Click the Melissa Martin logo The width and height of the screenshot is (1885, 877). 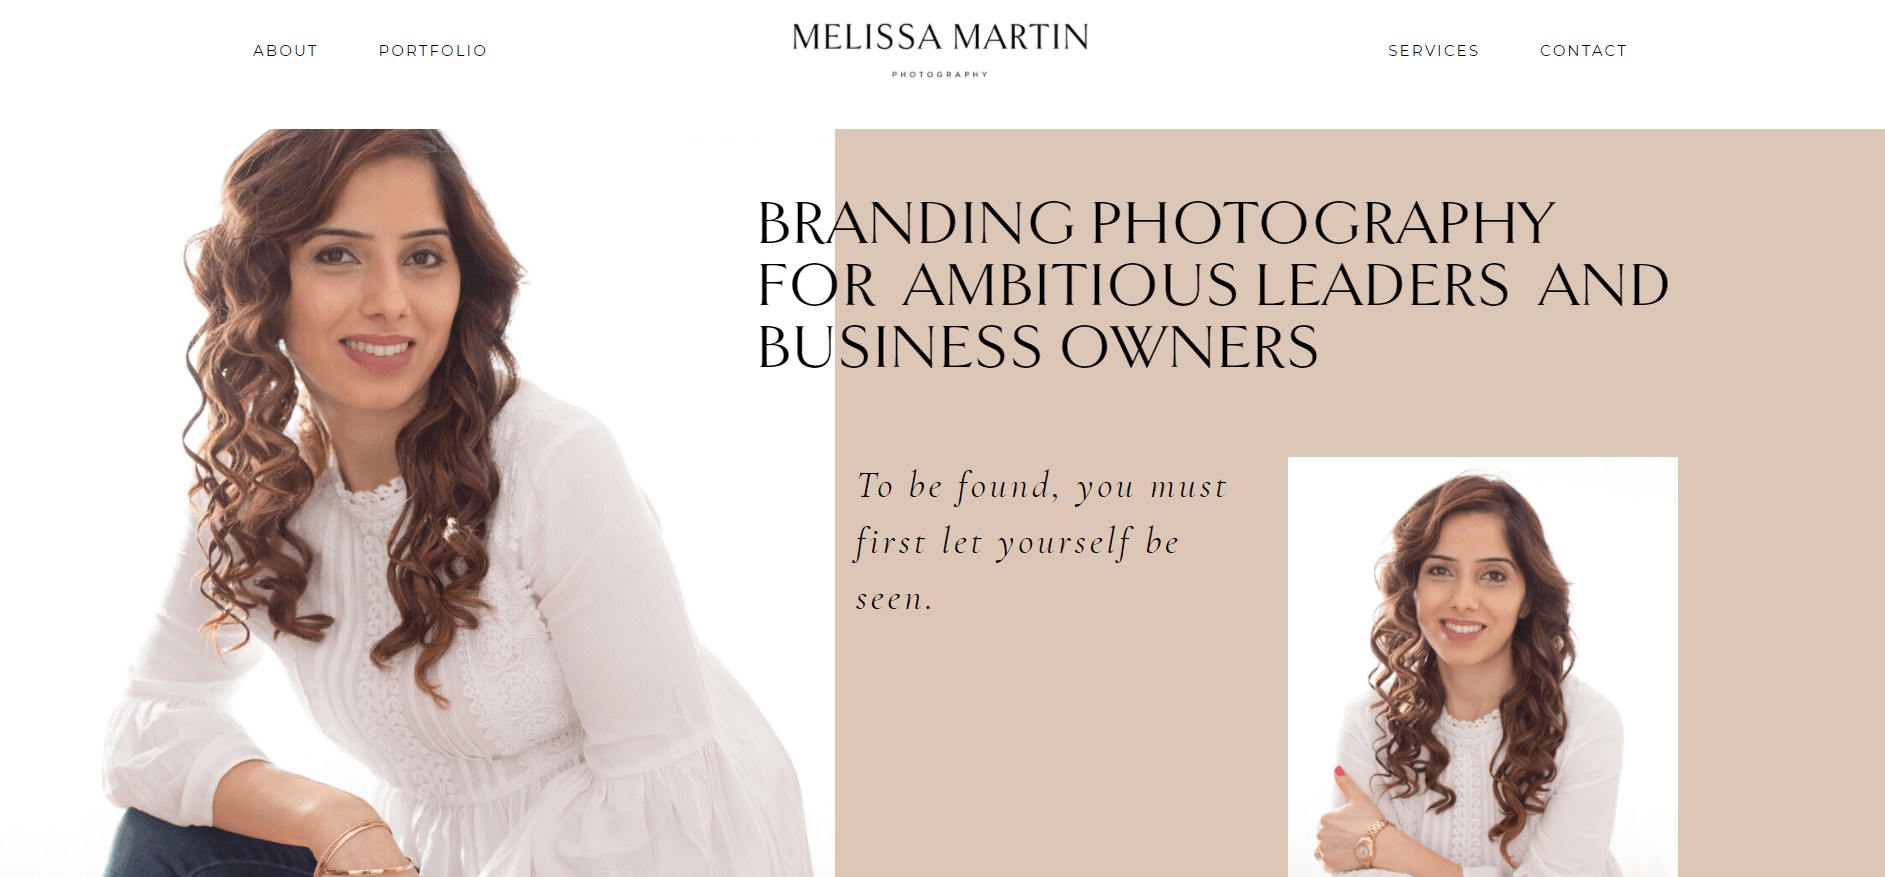point(940,38)
